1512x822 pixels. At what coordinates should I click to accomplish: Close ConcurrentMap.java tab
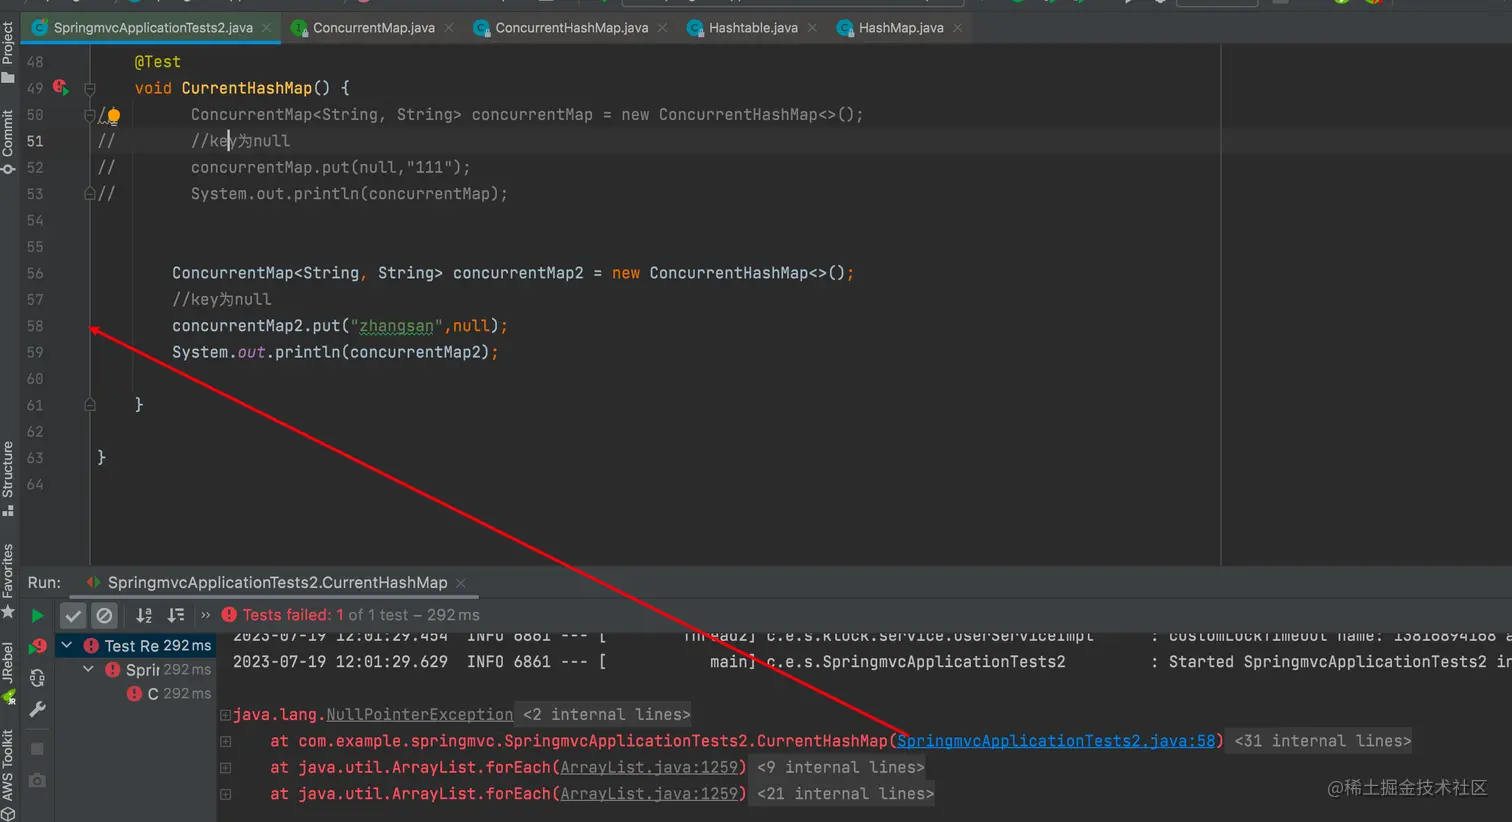pyautogui.click(x=449, y=28)
